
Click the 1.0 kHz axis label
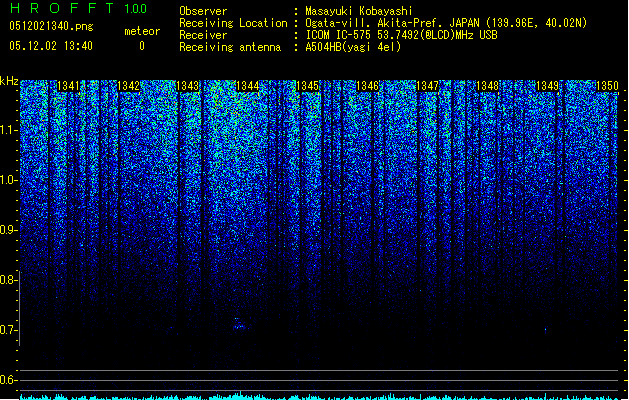pos(9,180)
